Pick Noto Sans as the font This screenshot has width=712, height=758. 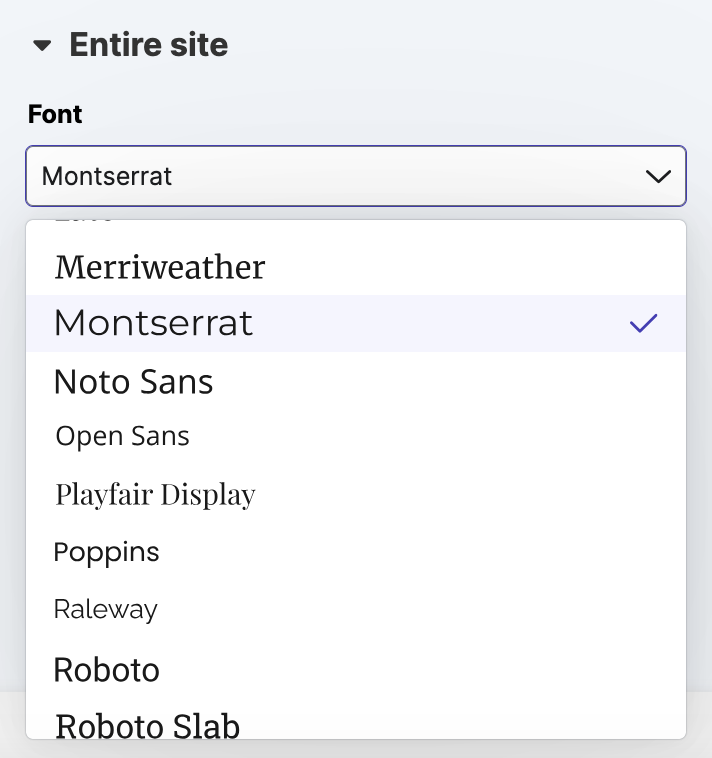click(x=133, y=381)
